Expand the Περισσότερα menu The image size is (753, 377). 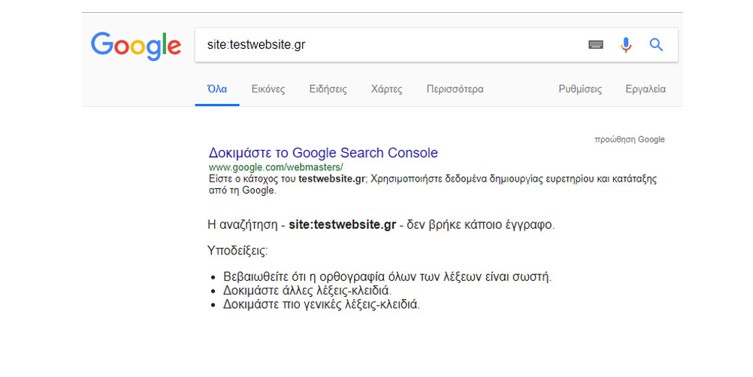tap(455, 89)
